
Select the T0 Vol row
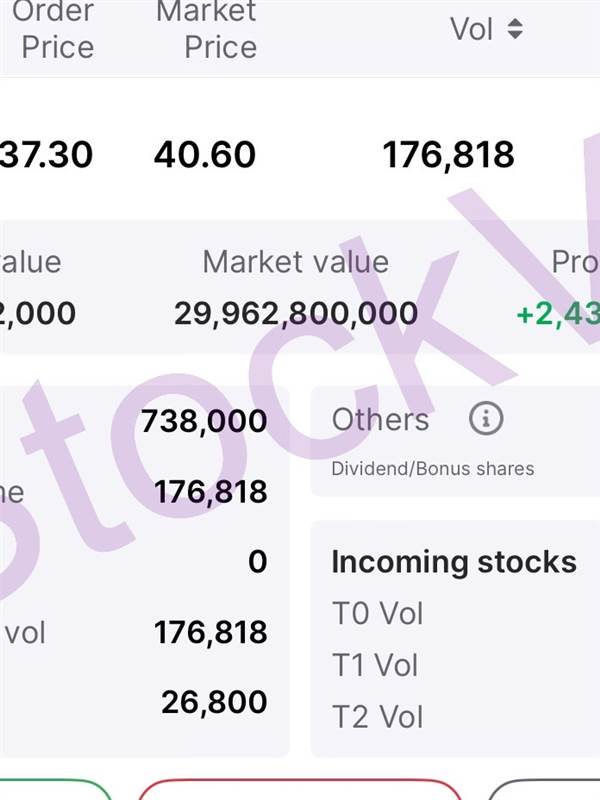point(377,613)
